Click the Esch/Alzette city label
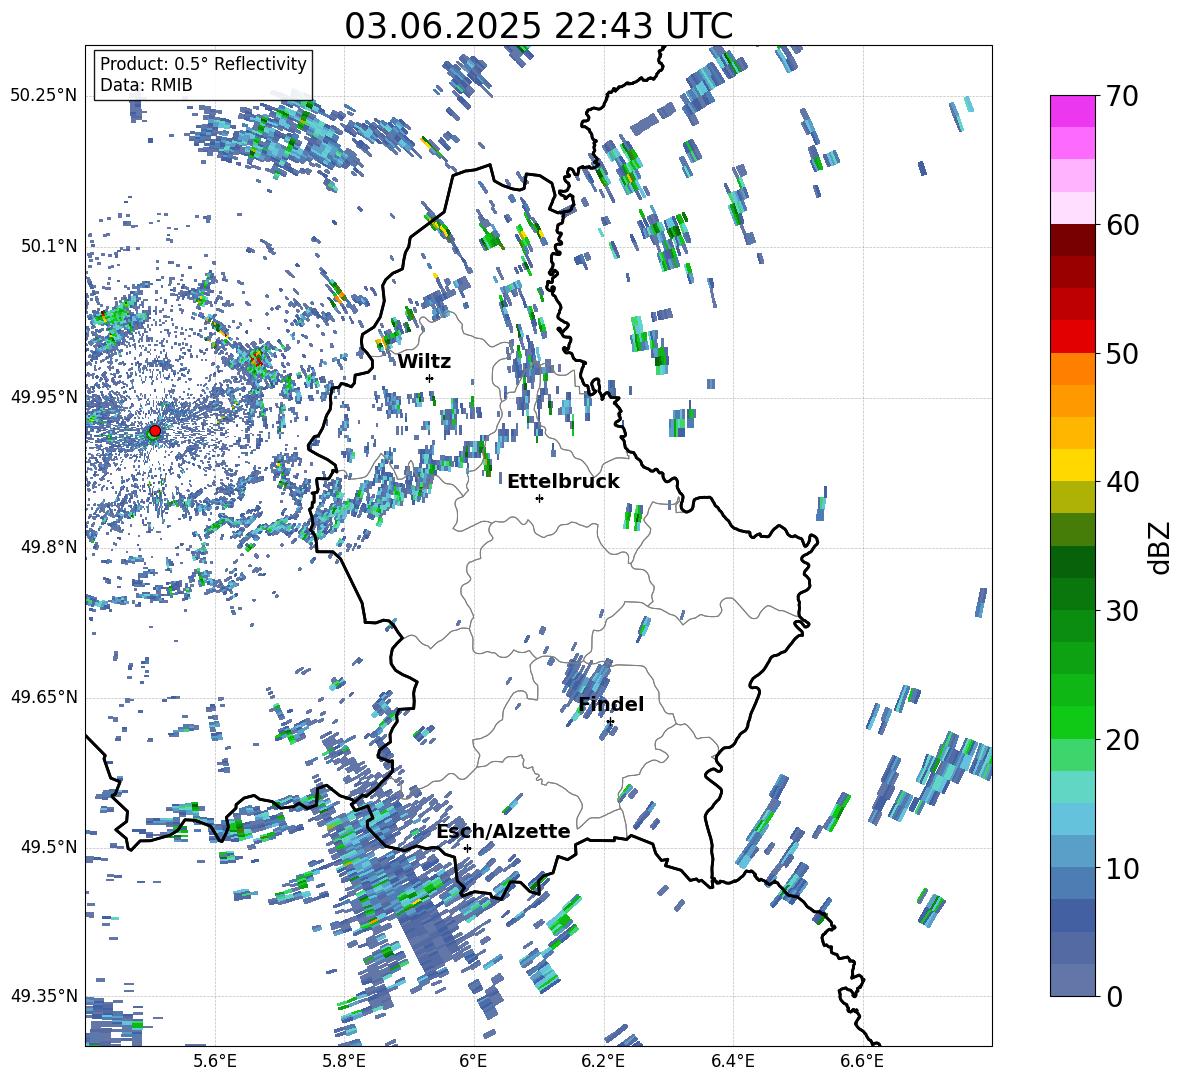Screen dimensions: 1184x1081 coord(504,831)
